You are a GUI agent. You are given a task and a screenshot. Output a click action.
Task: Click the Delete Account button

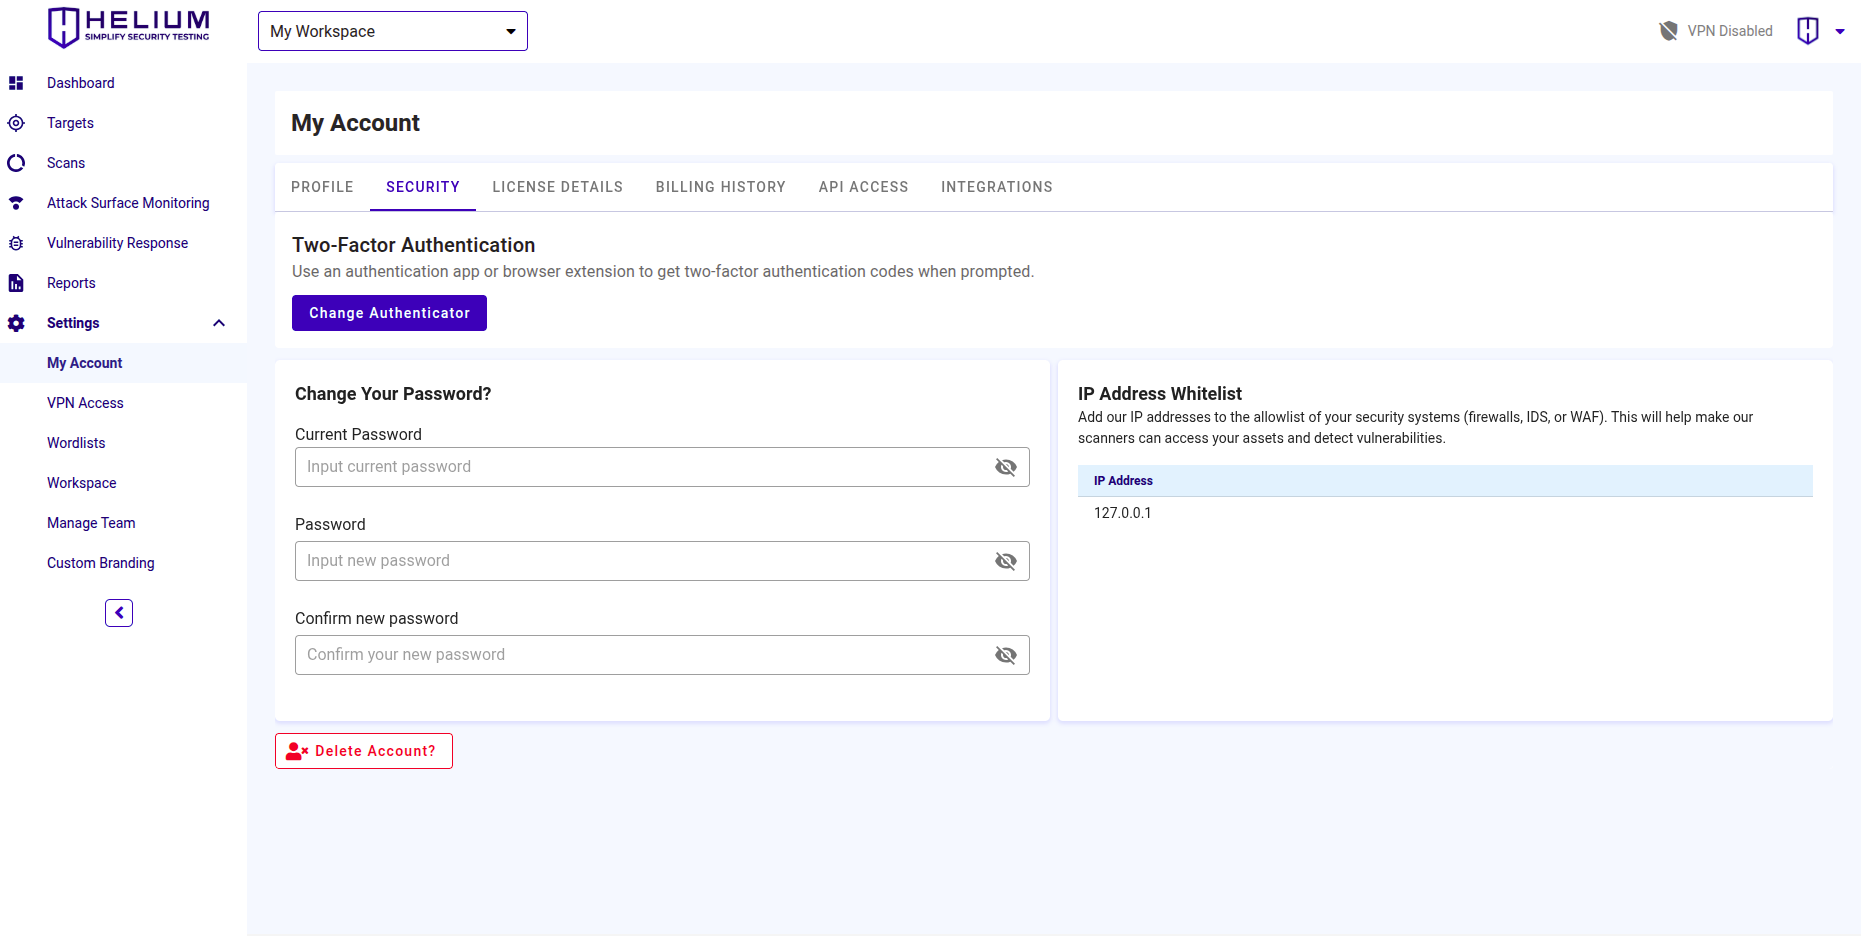pyautogui.click(x=364, y=751)
